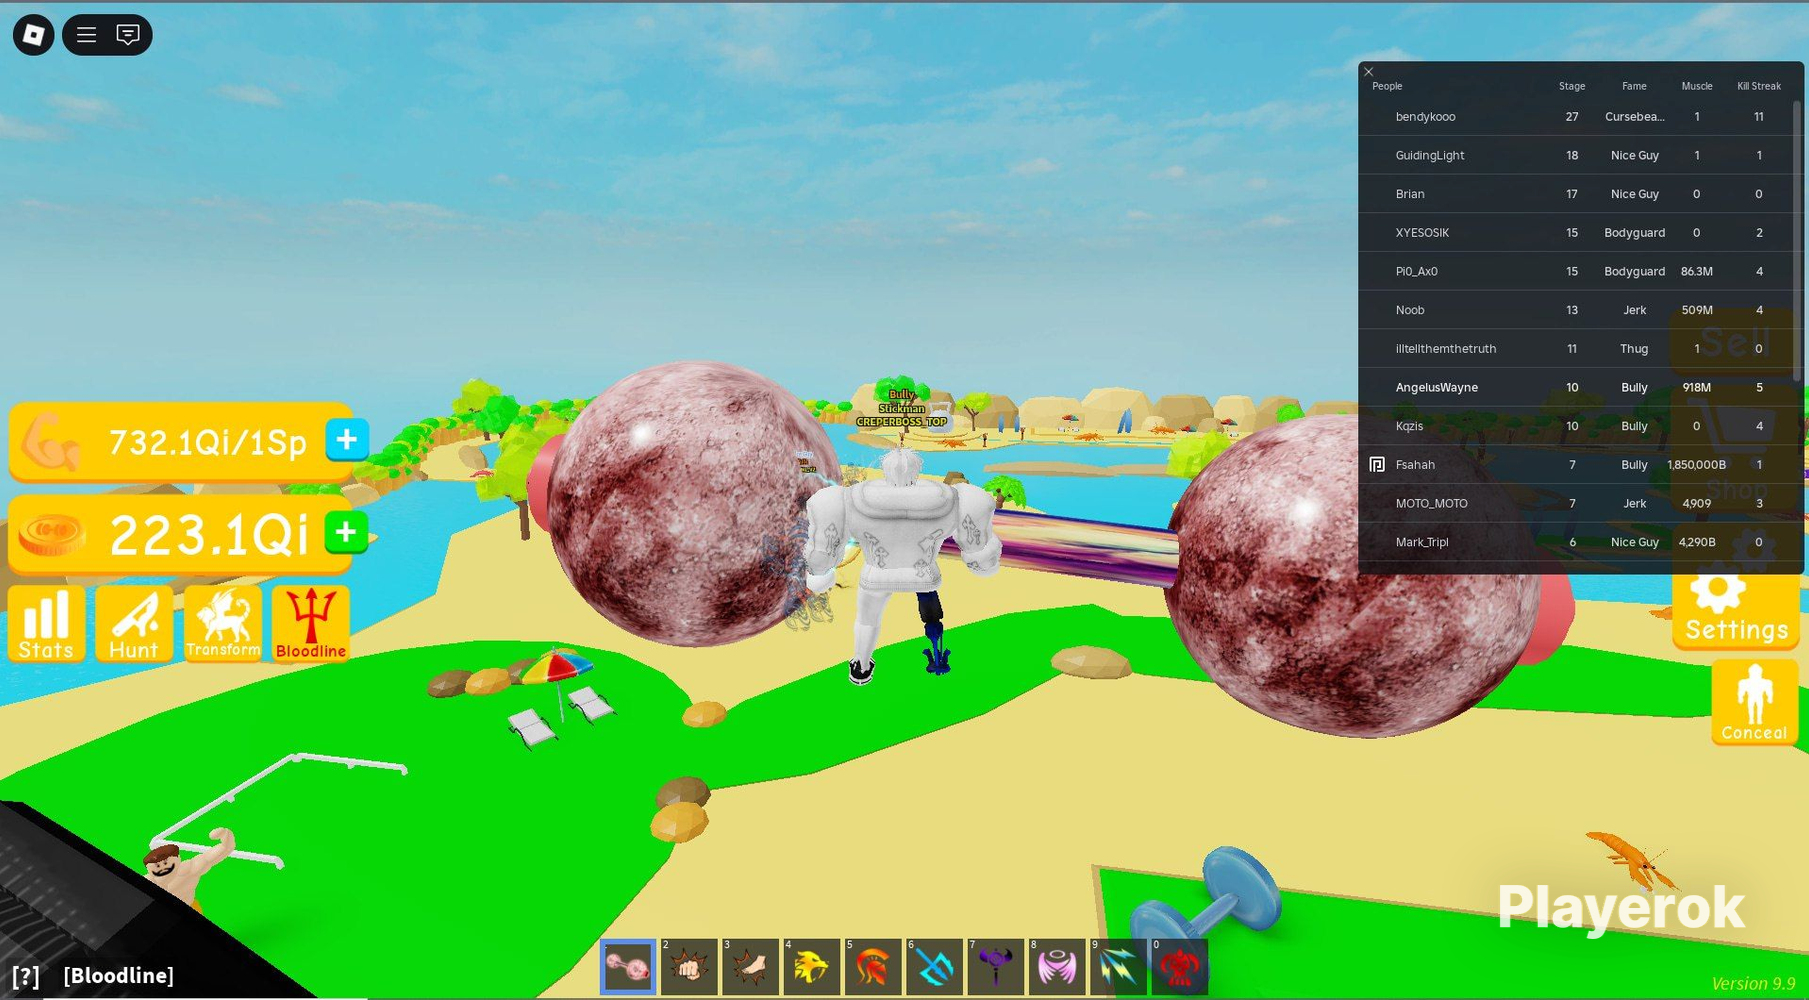
Task: Click Mark_Tripl's 4,290B muscle value
Action: point(1697,542)
